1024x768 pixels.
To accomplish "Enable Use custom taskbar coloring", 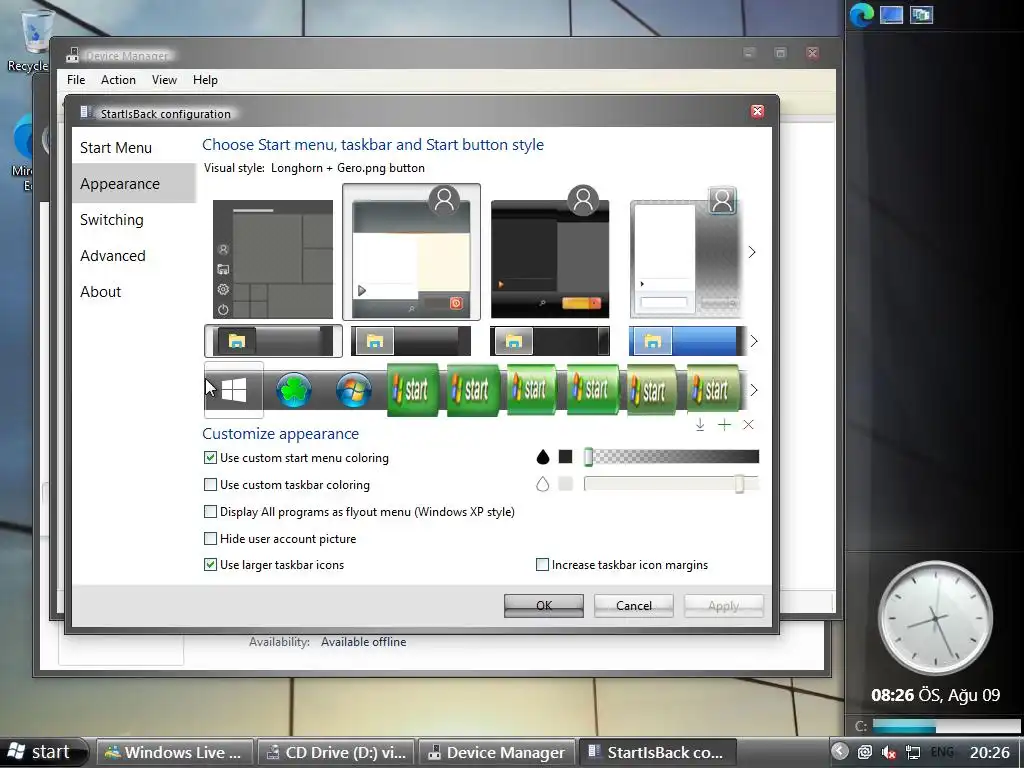I will [210, 485].
